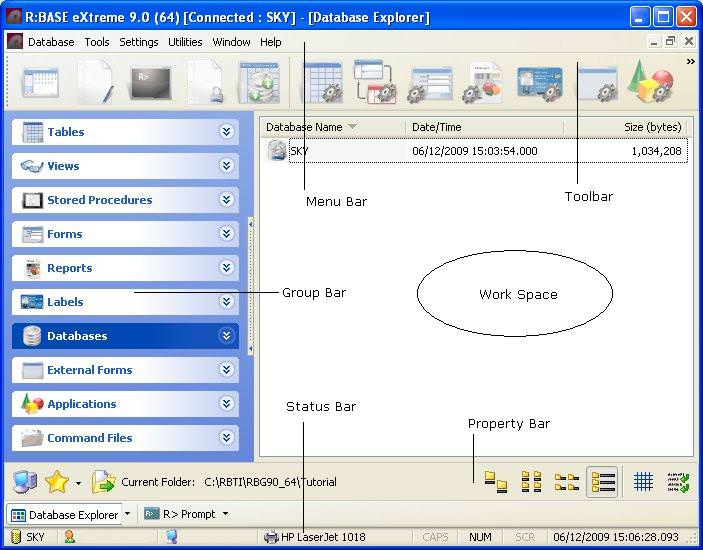This screenshot has height=550, width=703.
Task: Expand the External Forms group chevron
Action: (x=226, y=369)
